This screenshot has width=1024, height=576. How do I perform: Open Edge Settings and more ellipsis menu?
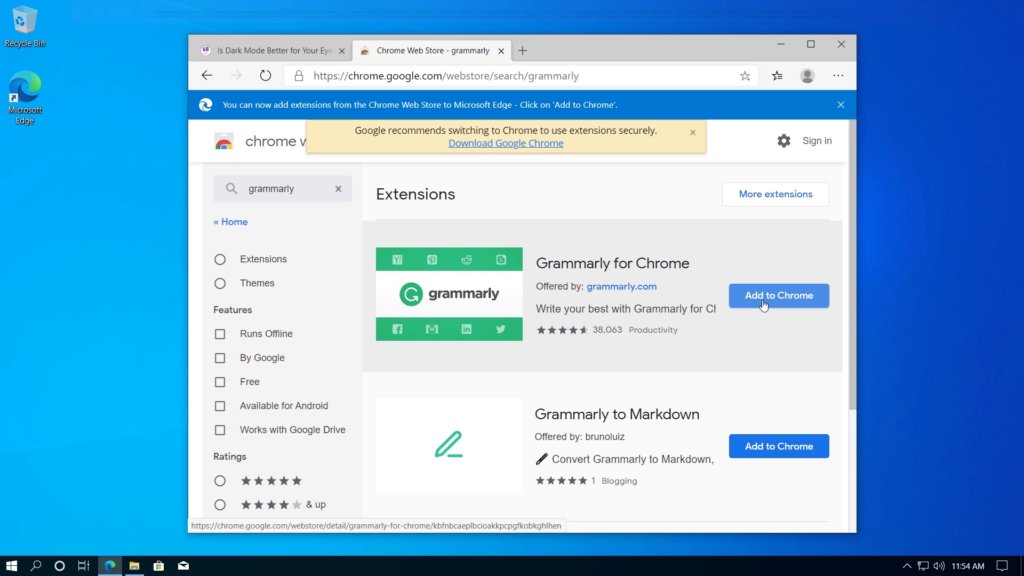coord(838,76)
